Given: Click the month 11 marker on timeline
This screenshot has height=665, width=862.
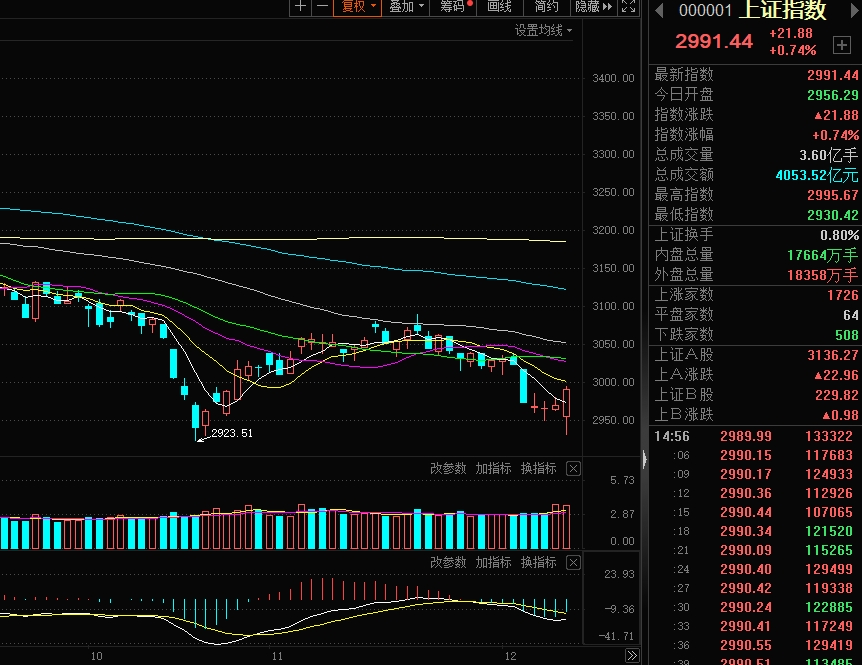Looking at the screenshot, I should 277,656.
